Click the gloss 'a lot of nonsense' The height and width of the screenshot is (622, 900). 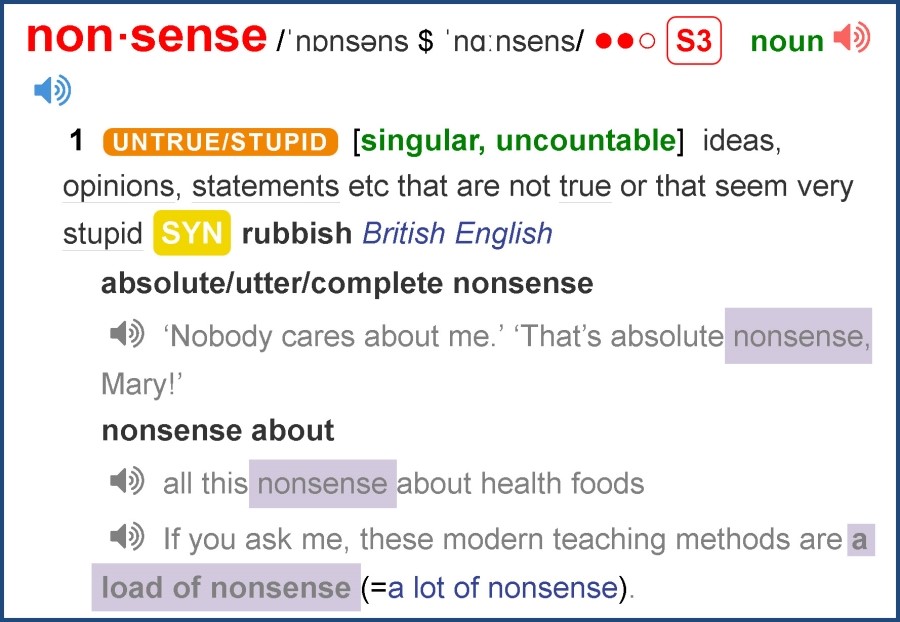503,588
